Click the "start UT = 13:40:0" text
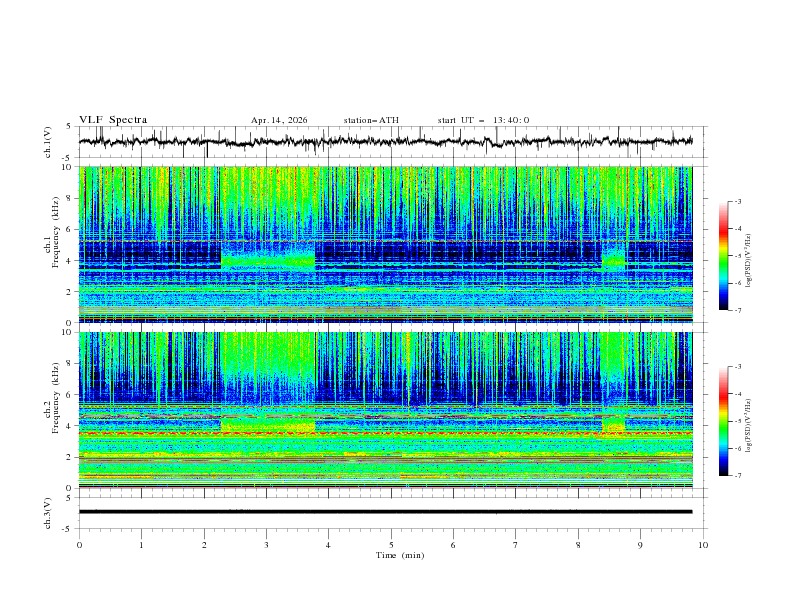 [x=483, y=120]
